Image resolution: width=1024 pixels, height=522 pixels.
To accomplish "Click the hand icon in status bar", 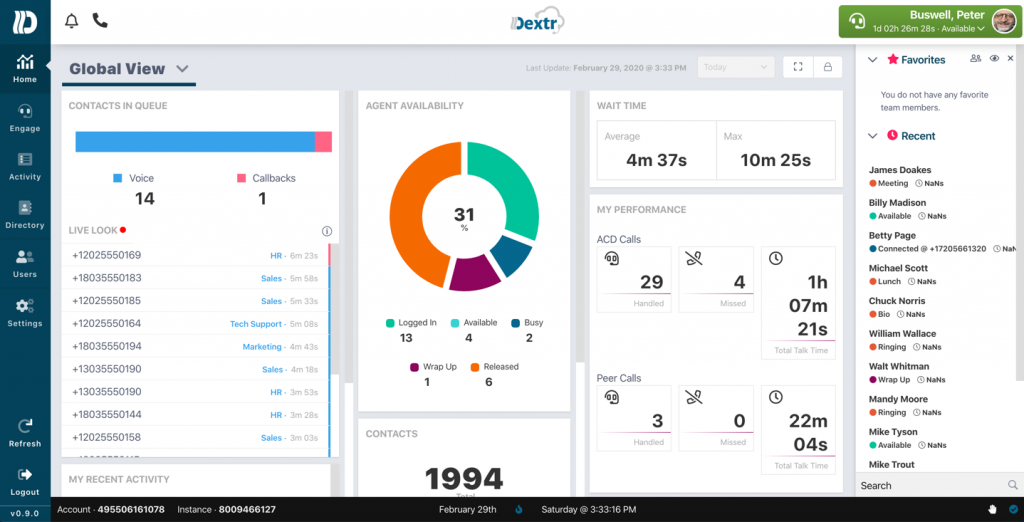I will [994, 510].
